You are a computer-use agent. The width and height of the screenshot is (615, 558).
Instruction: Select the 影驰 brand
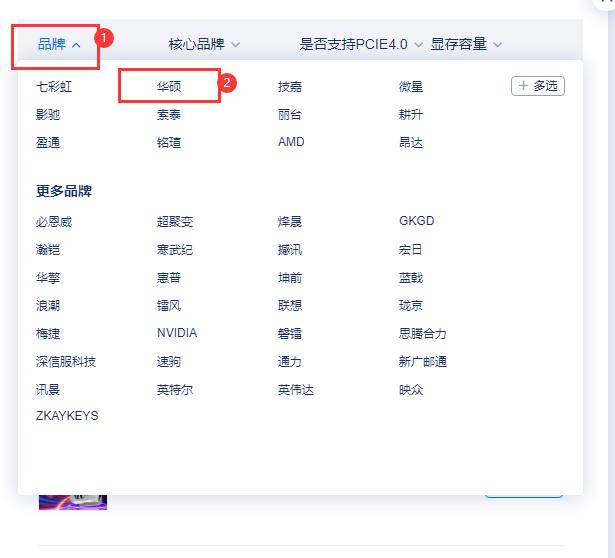[48, 115]
